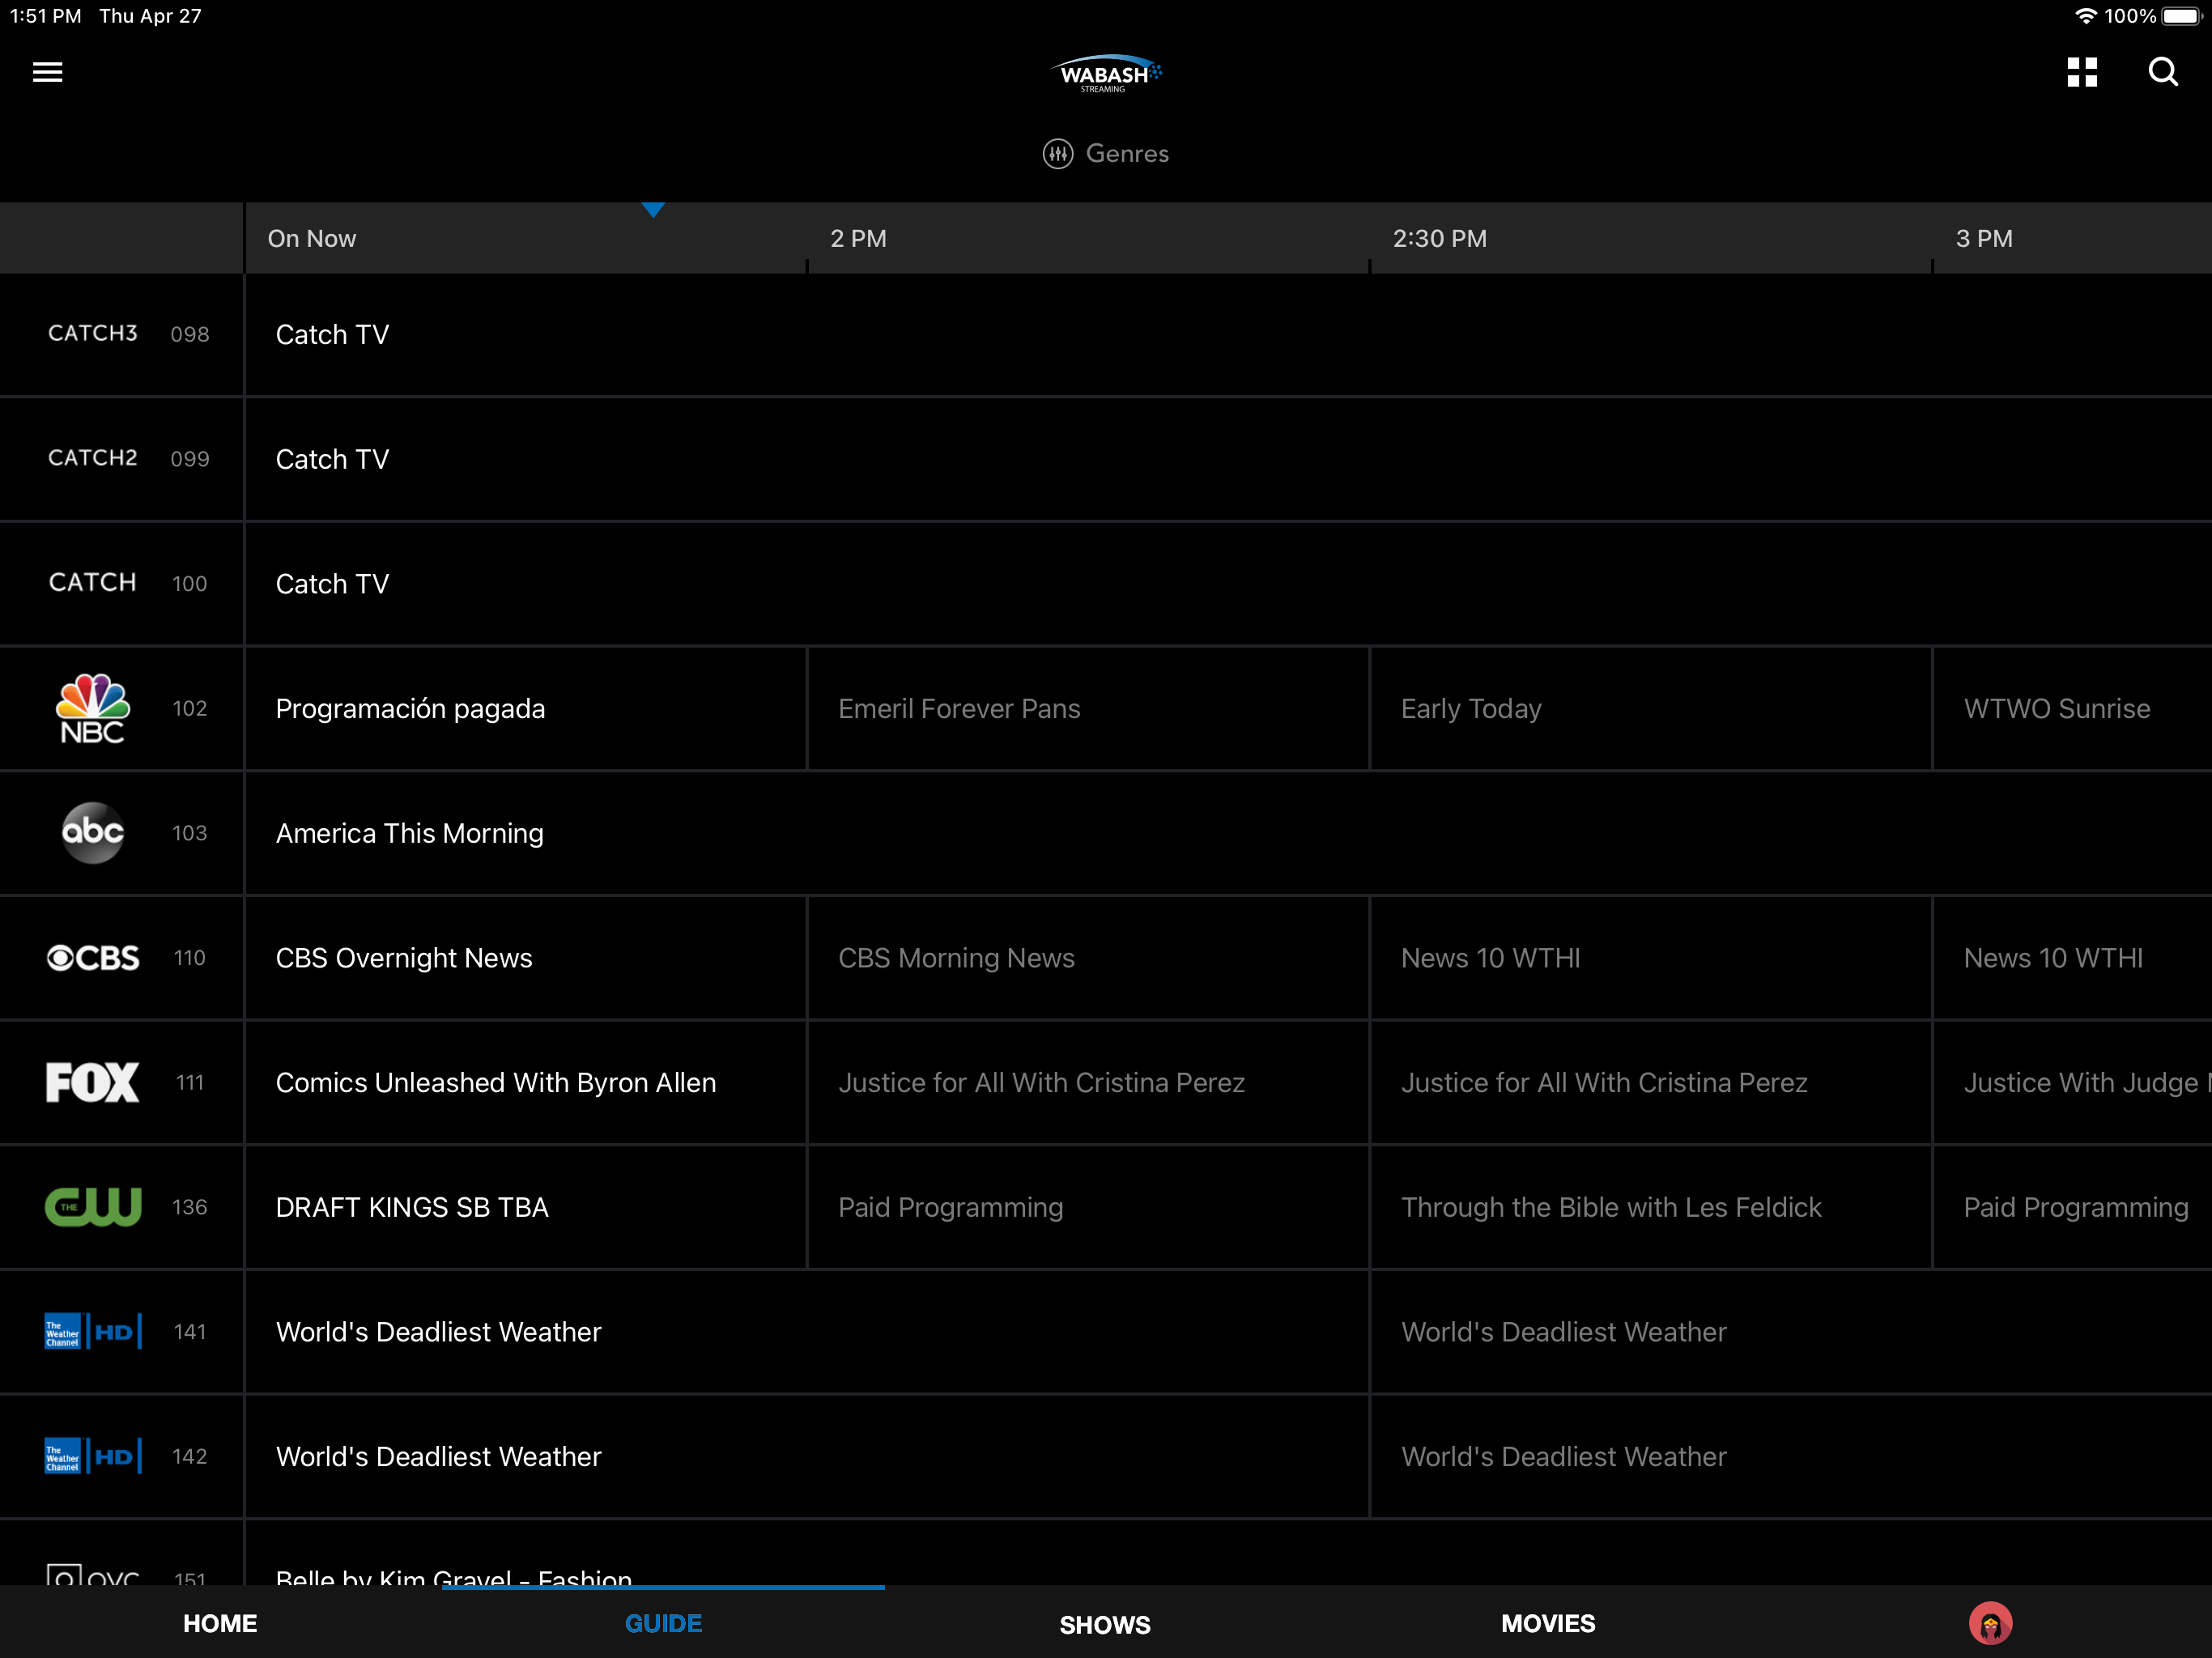The height and width of the screenshot is (1658, 2212).
Task: Tap the current time marker triangle
Action: 653,210
